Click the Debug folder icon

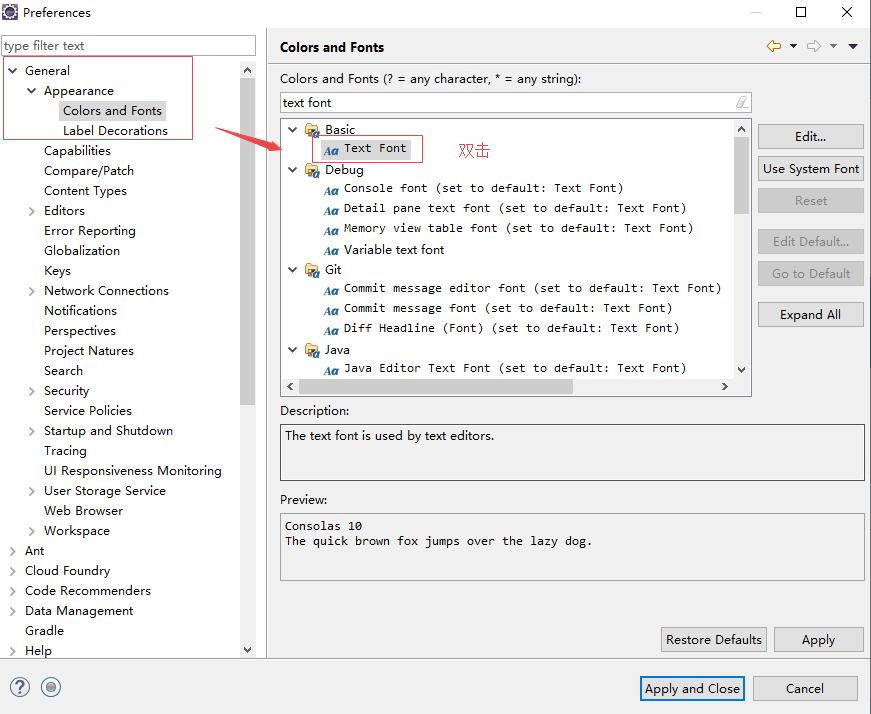click(312, 171)
